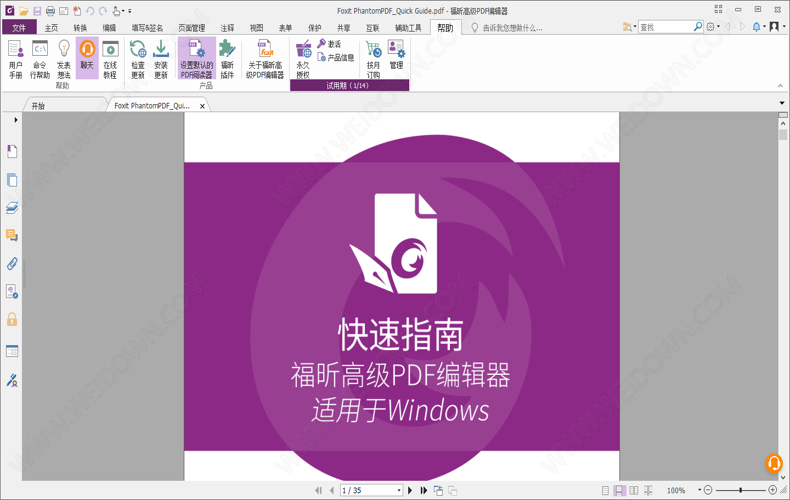Switch to the 开始 start document tab

click(x=38, y=106)
